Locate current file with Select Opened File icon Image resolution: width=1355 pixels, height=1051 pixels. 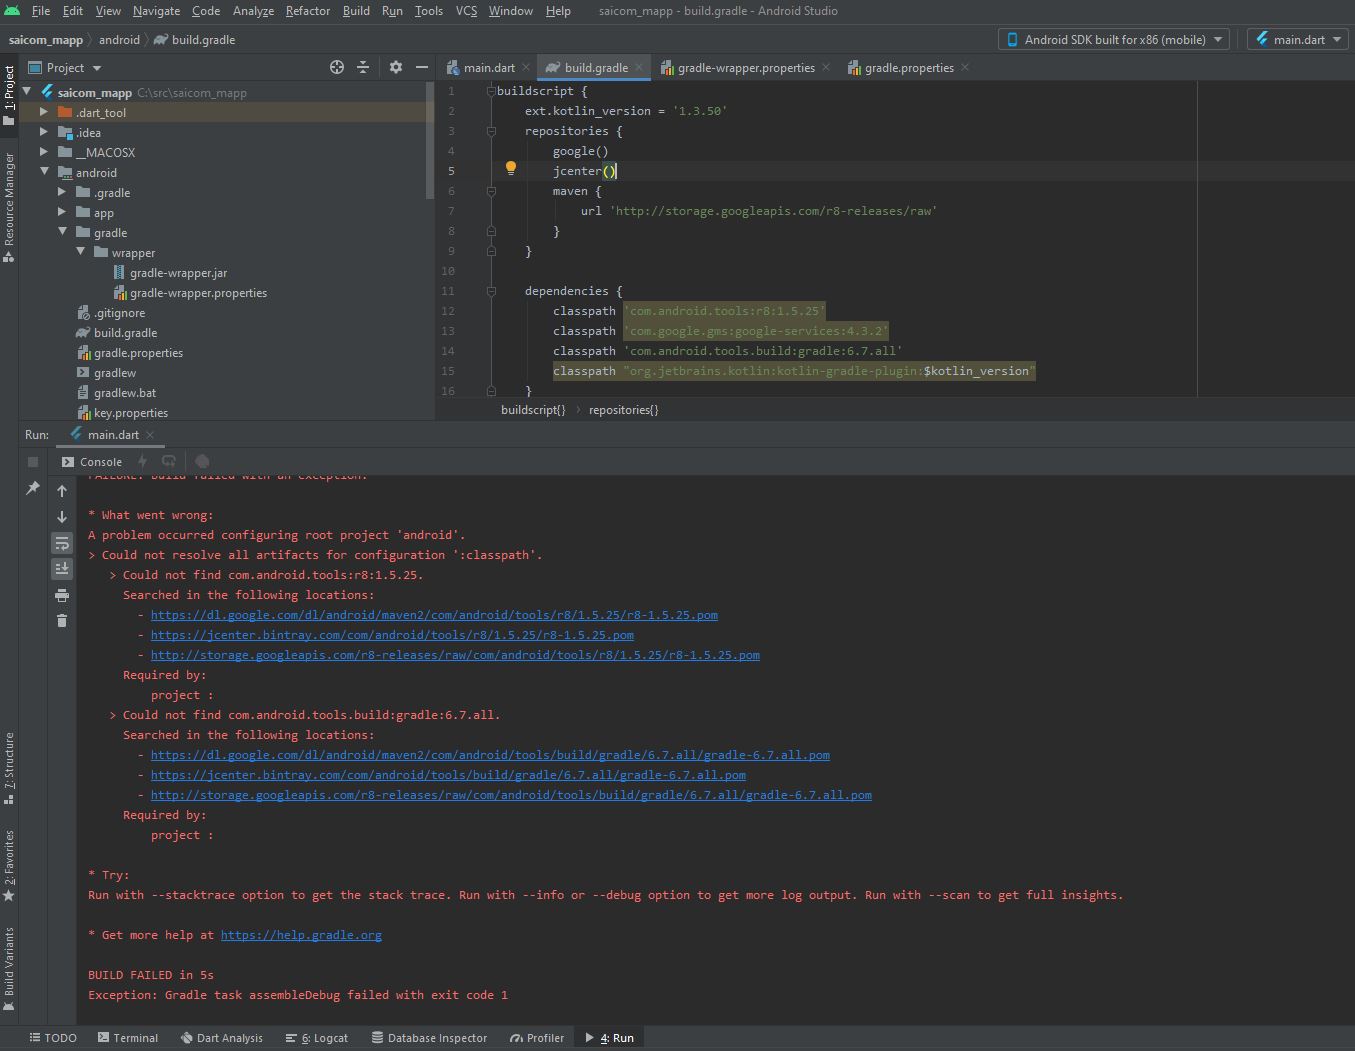click(337, 67)
